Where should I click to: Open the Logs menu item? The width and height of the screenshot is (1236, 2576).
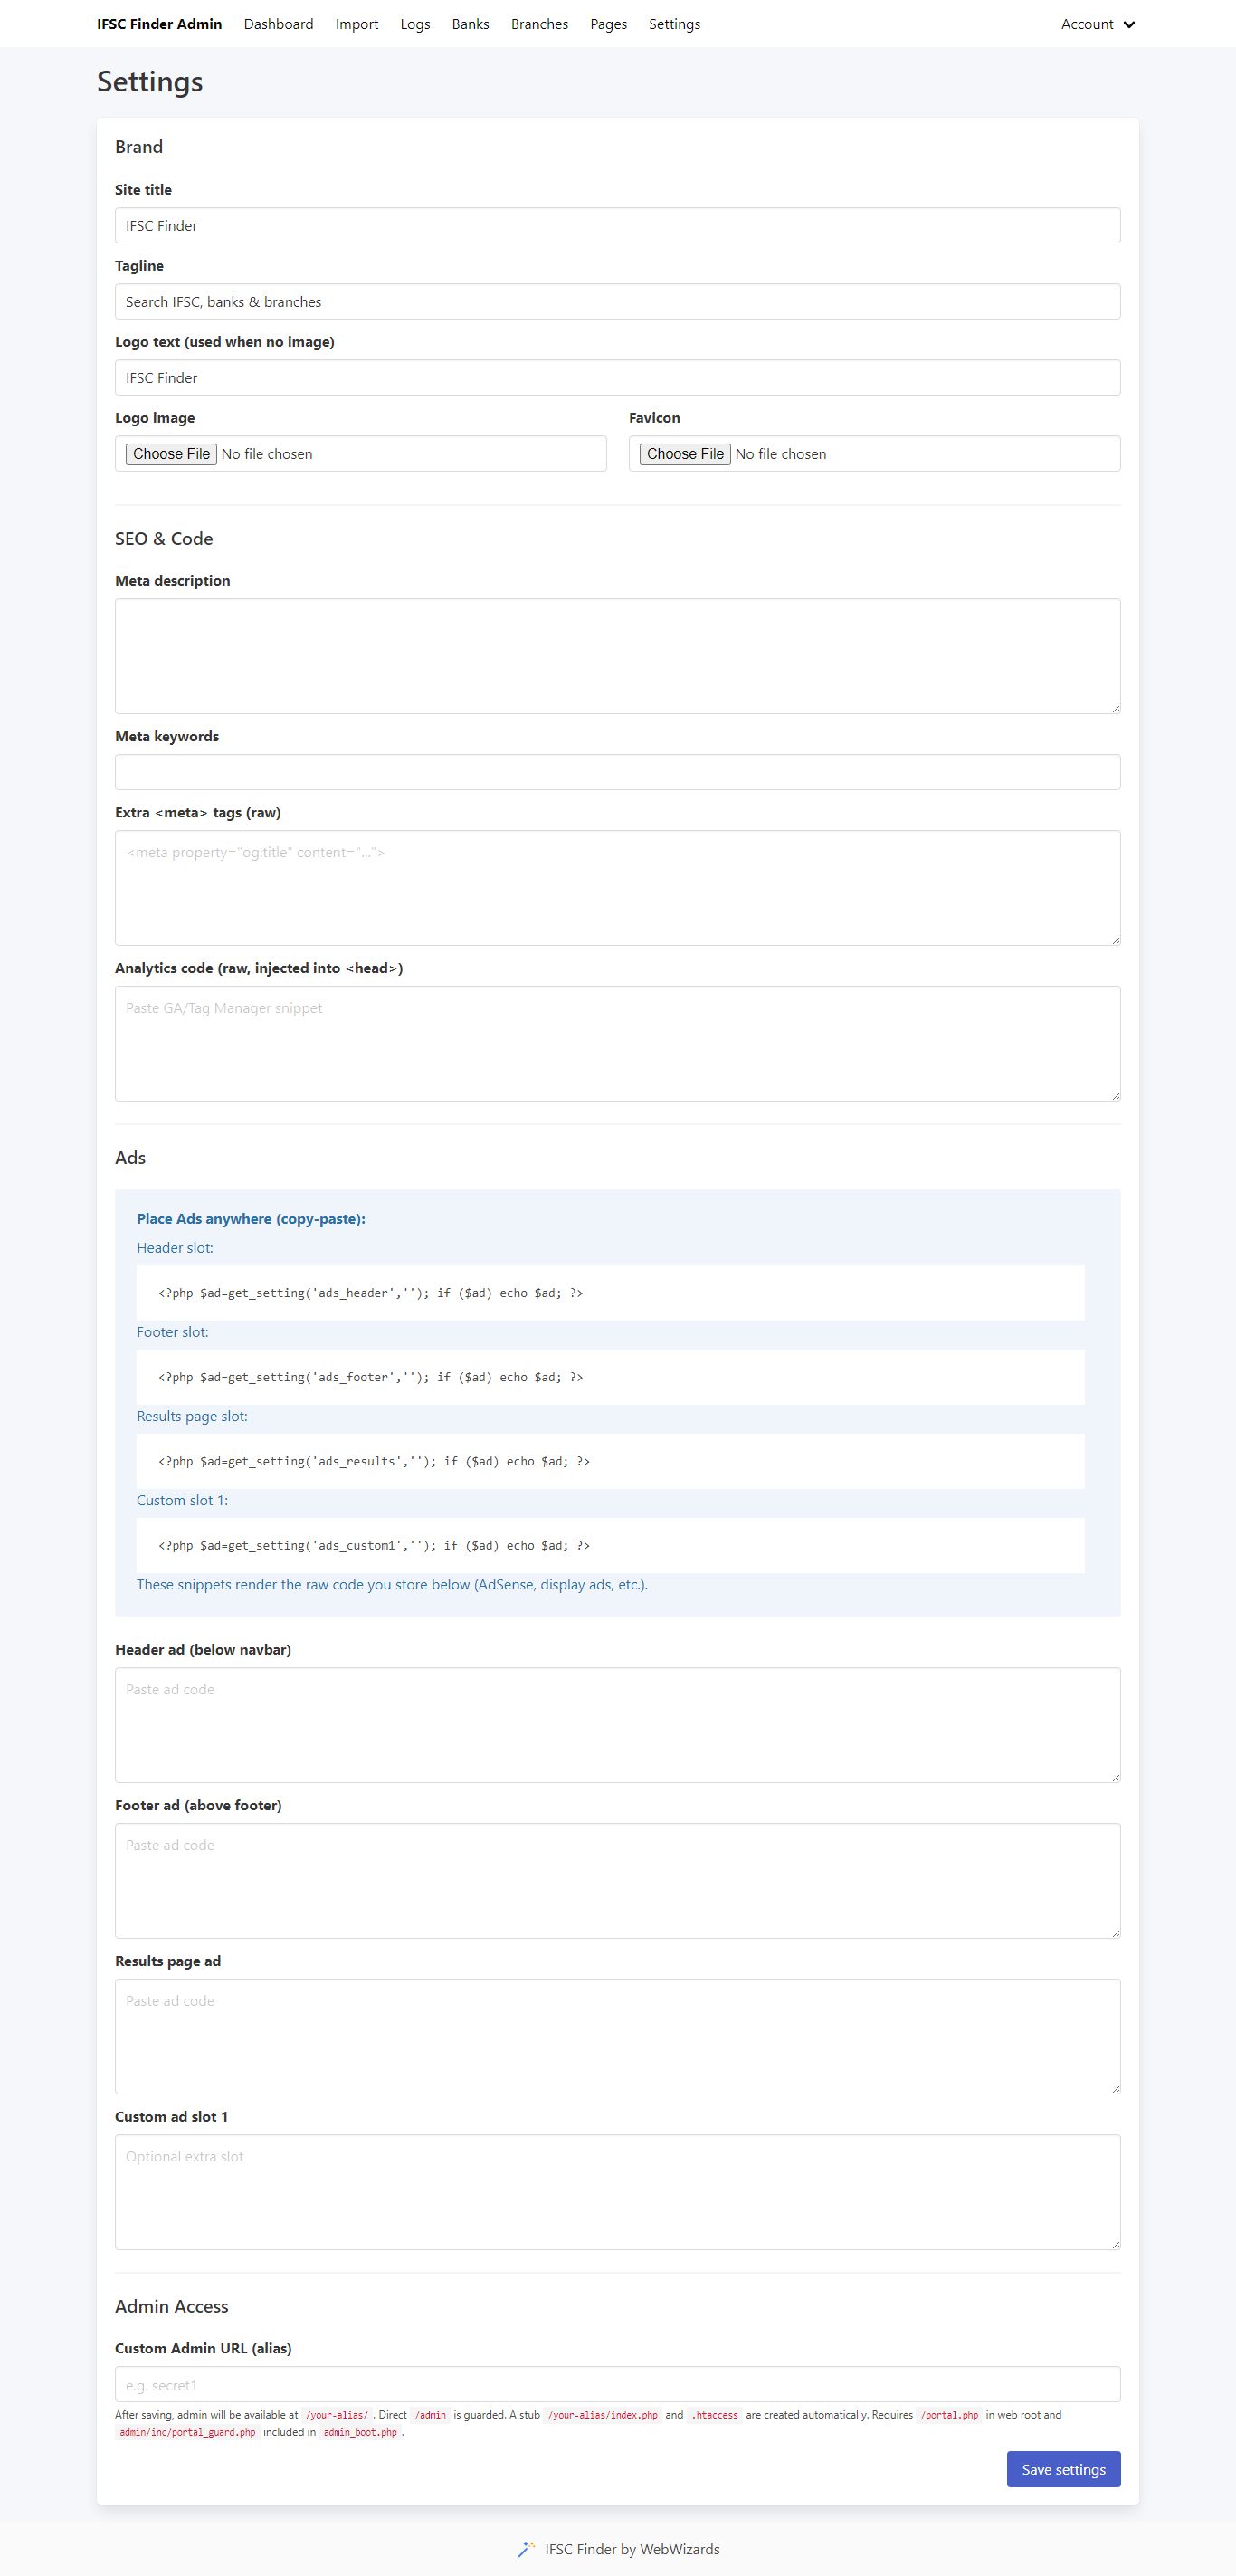click(x=415, y=24)
